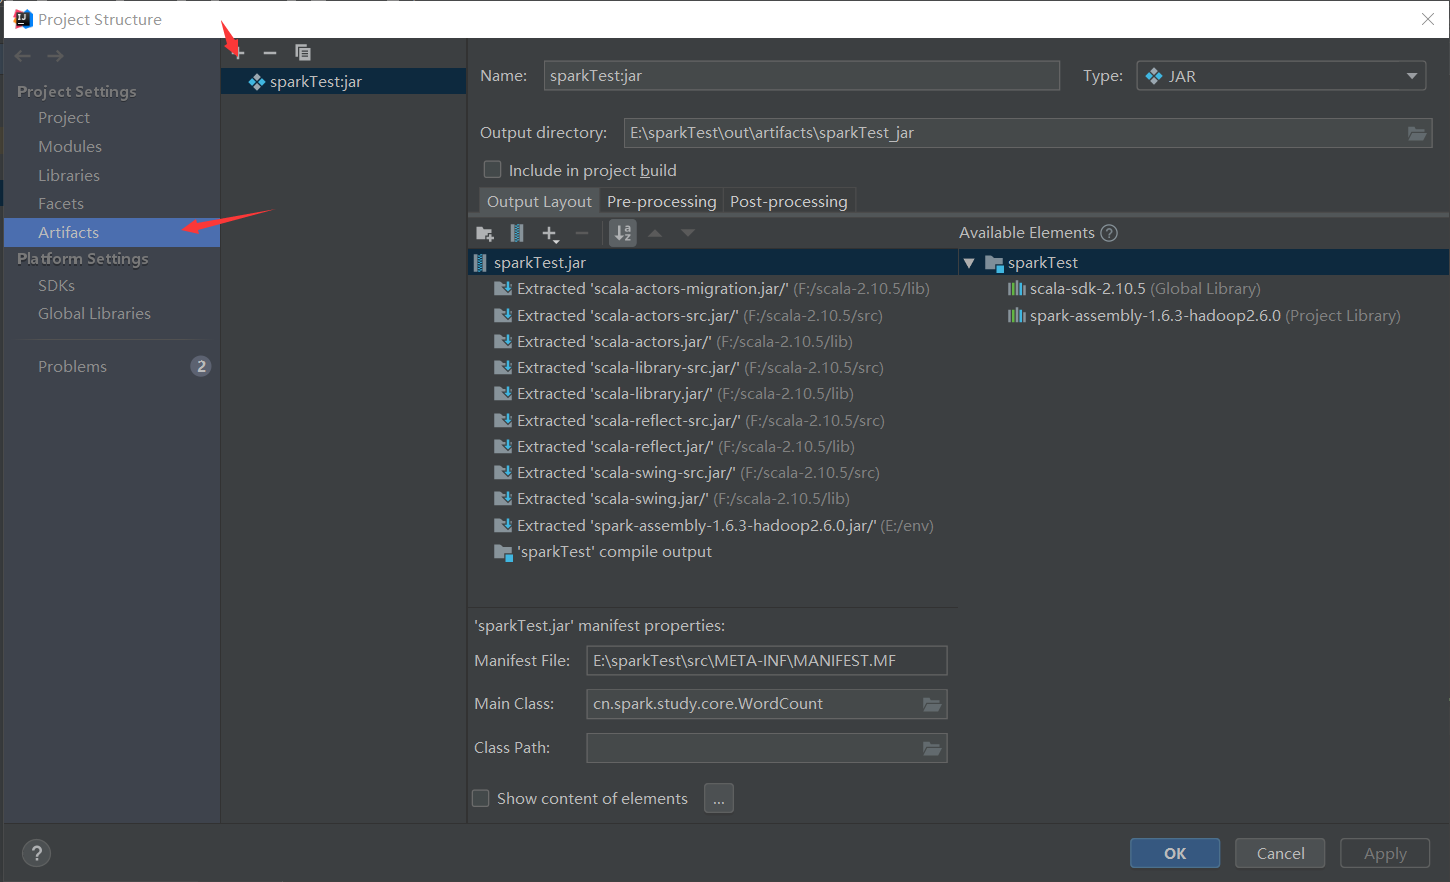Switch to the Pre-processing tab
The width and height of the screenshot is (1450, 882).
[x=661, y=200]
